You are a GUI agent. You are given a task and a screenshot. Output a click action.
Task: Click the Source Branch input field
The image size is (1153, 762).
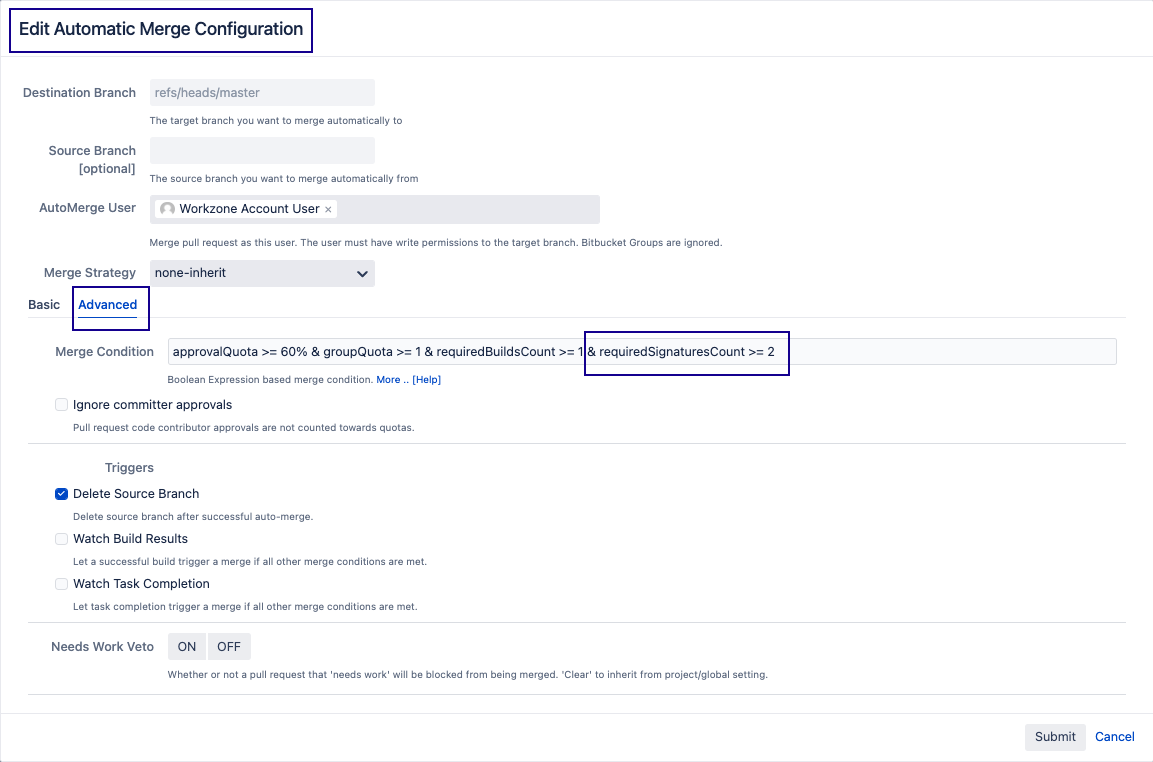point(262,151)
